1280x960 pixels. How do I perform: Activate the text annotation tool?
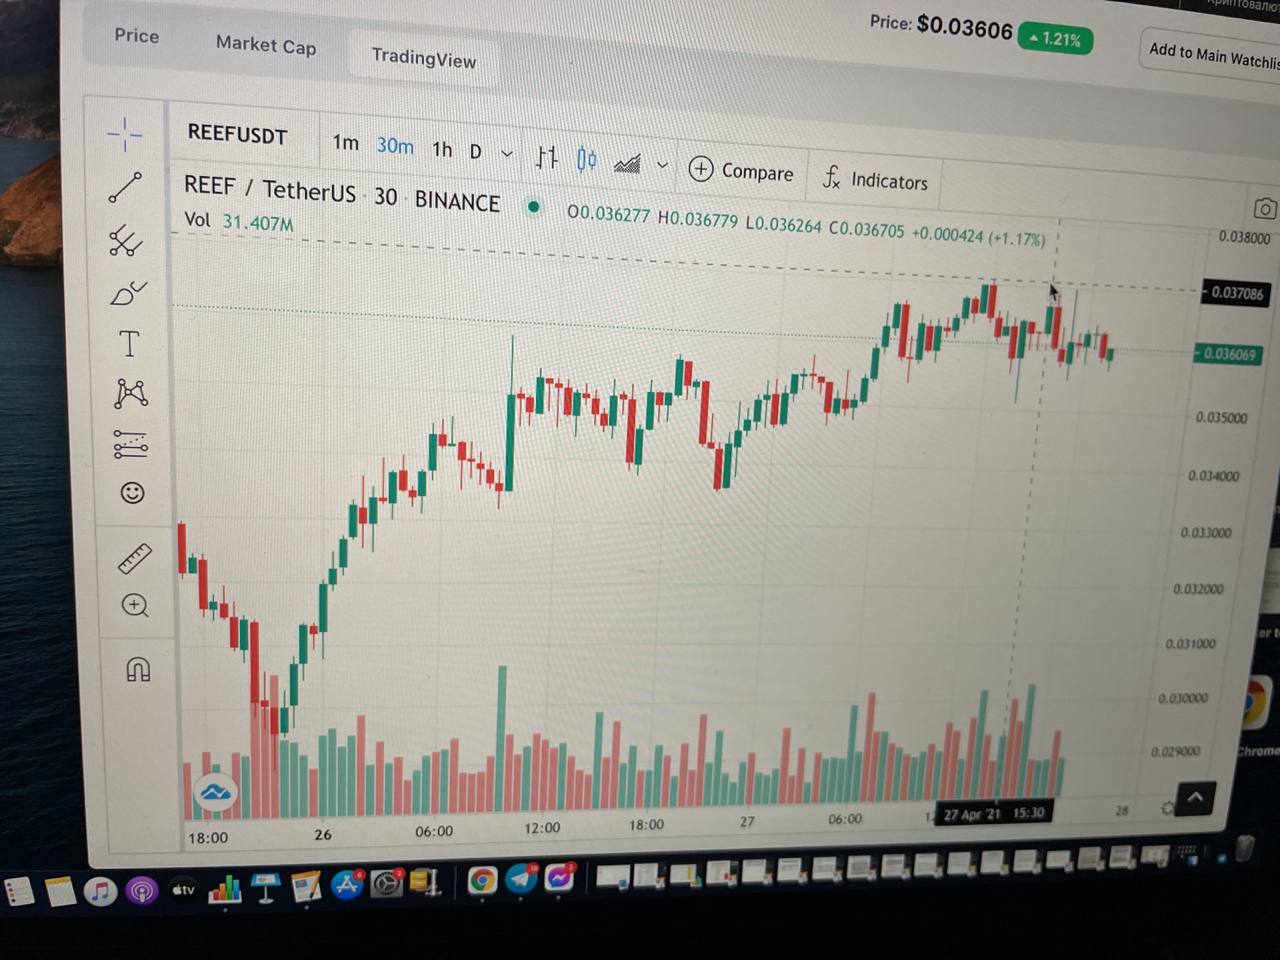tap(129, 344)
